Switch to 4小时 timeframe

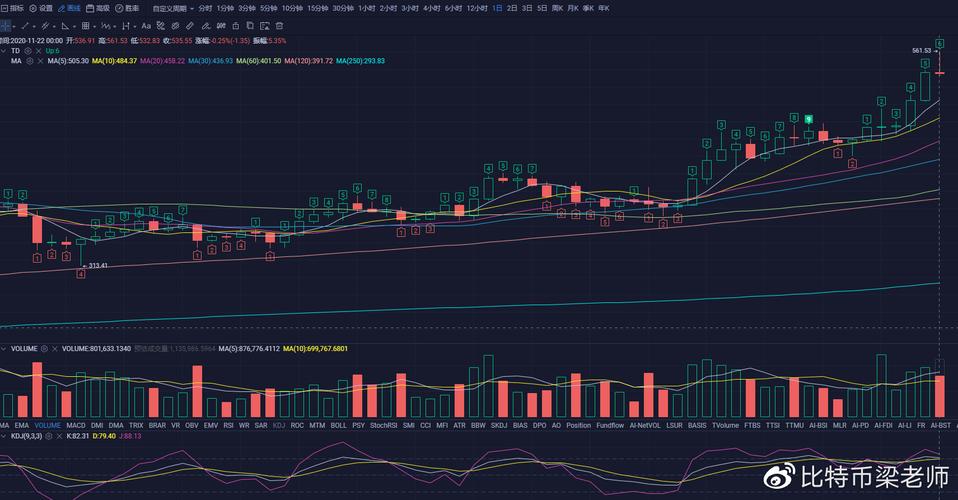tap(432, 9)
